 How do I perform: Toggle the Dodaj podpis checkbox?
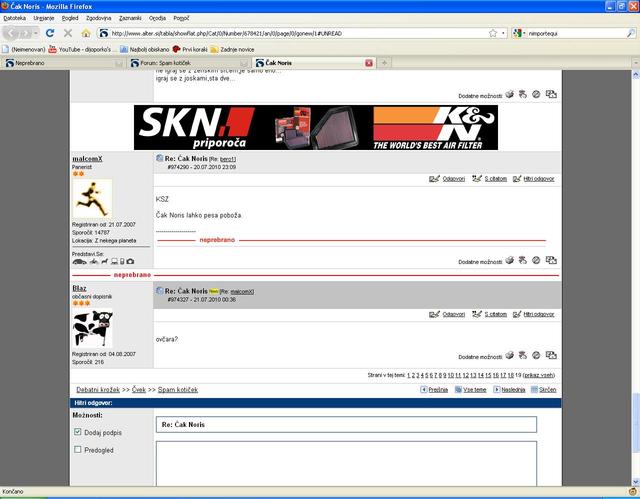[78, 432]
